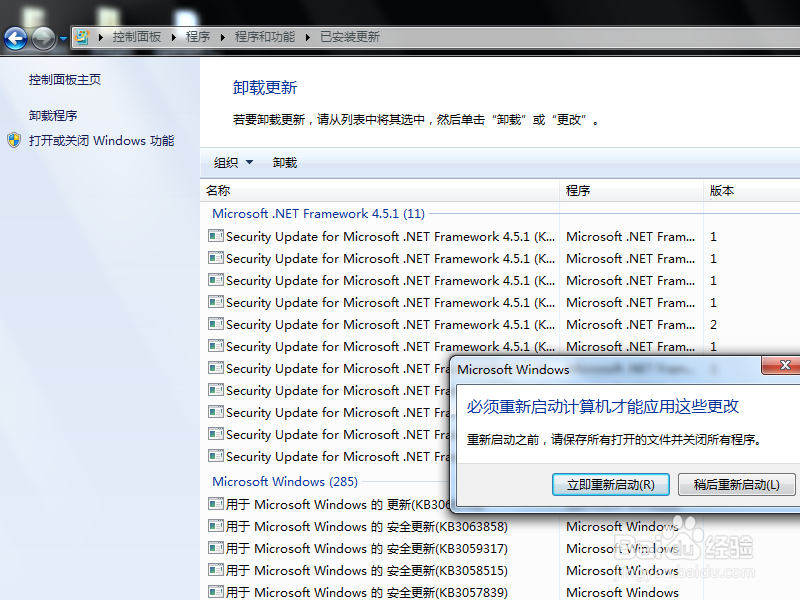The width and height of the screenshot is (800, 600).
Task: Select 程序 in the breadcrumb
Action: pos(198,37)
